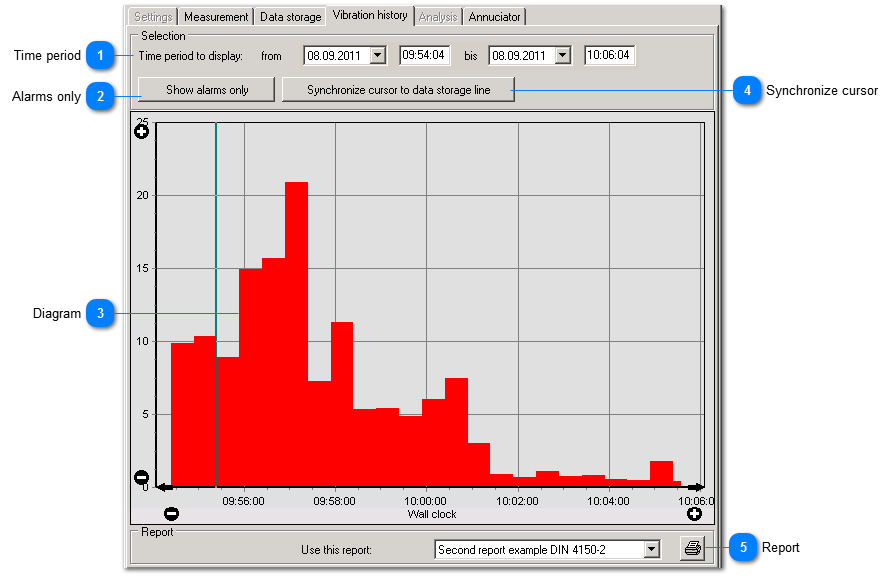Select the start time field showing 09:54:04

click(424, 55)
